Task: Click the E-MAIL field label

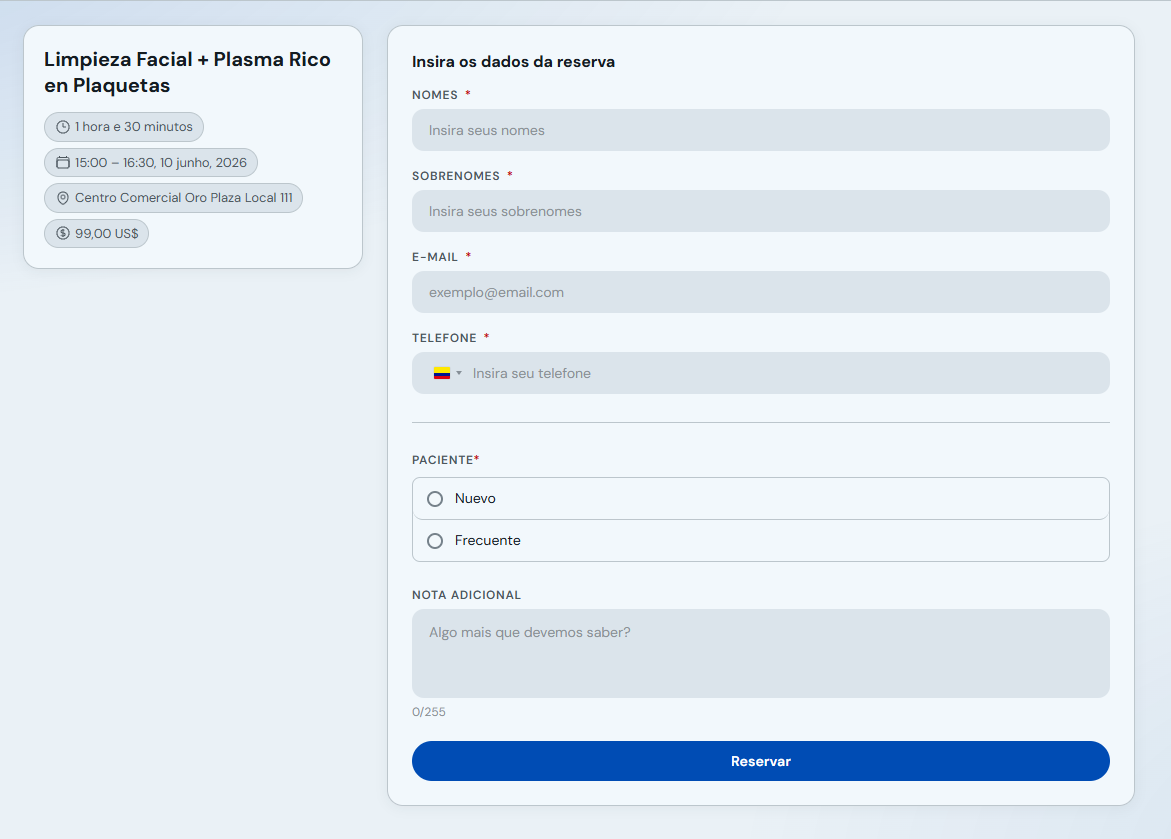Action: pos(435,257)
